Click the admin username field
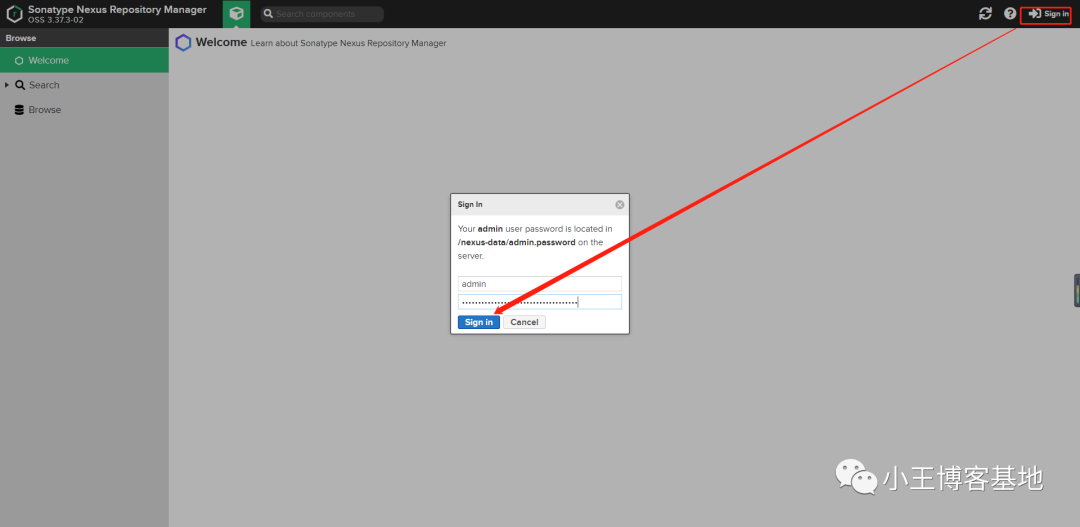This screenshot has height=527, width=1080. (539, 284)
